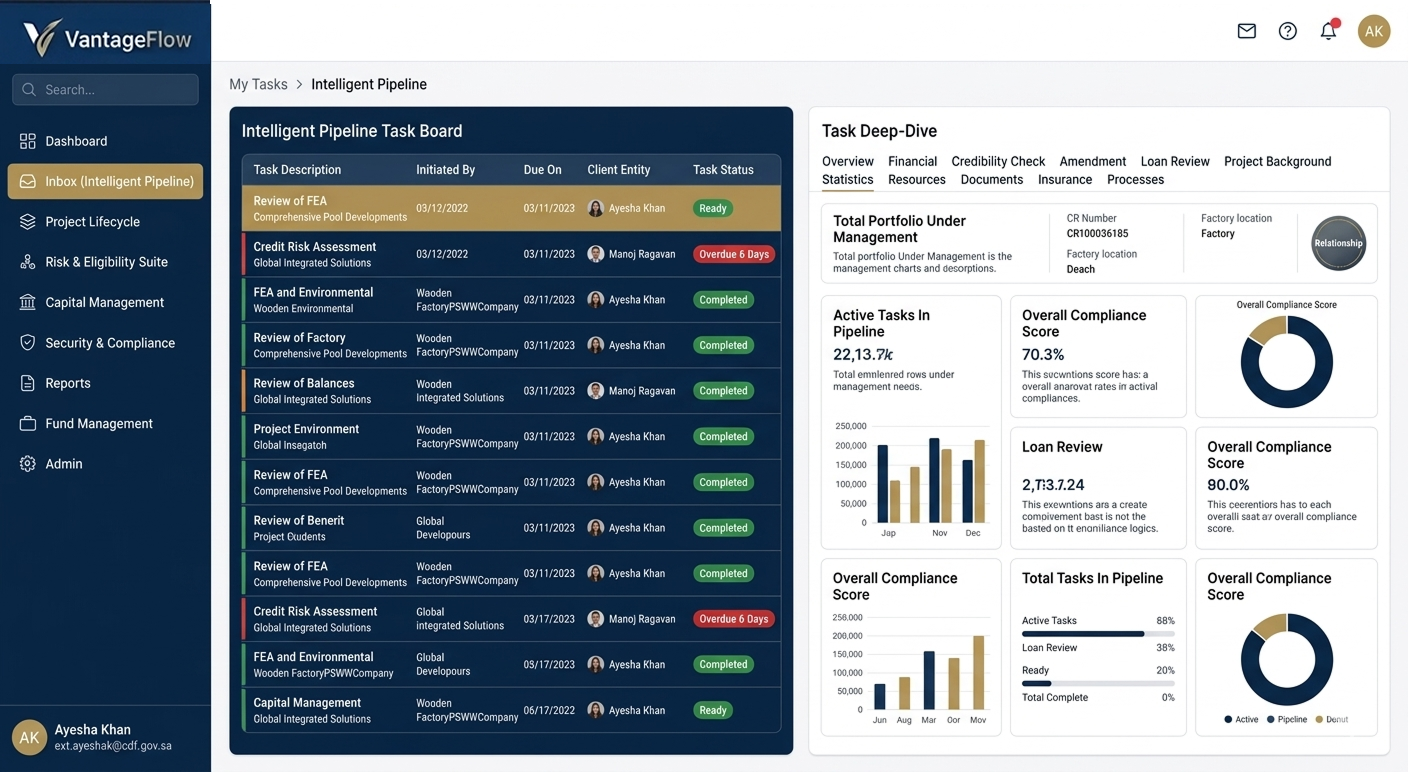The height and width of the screenshot is (772, 1408).
Task: Click the Fund Management briefcase icon
Action: pos(28,424)
